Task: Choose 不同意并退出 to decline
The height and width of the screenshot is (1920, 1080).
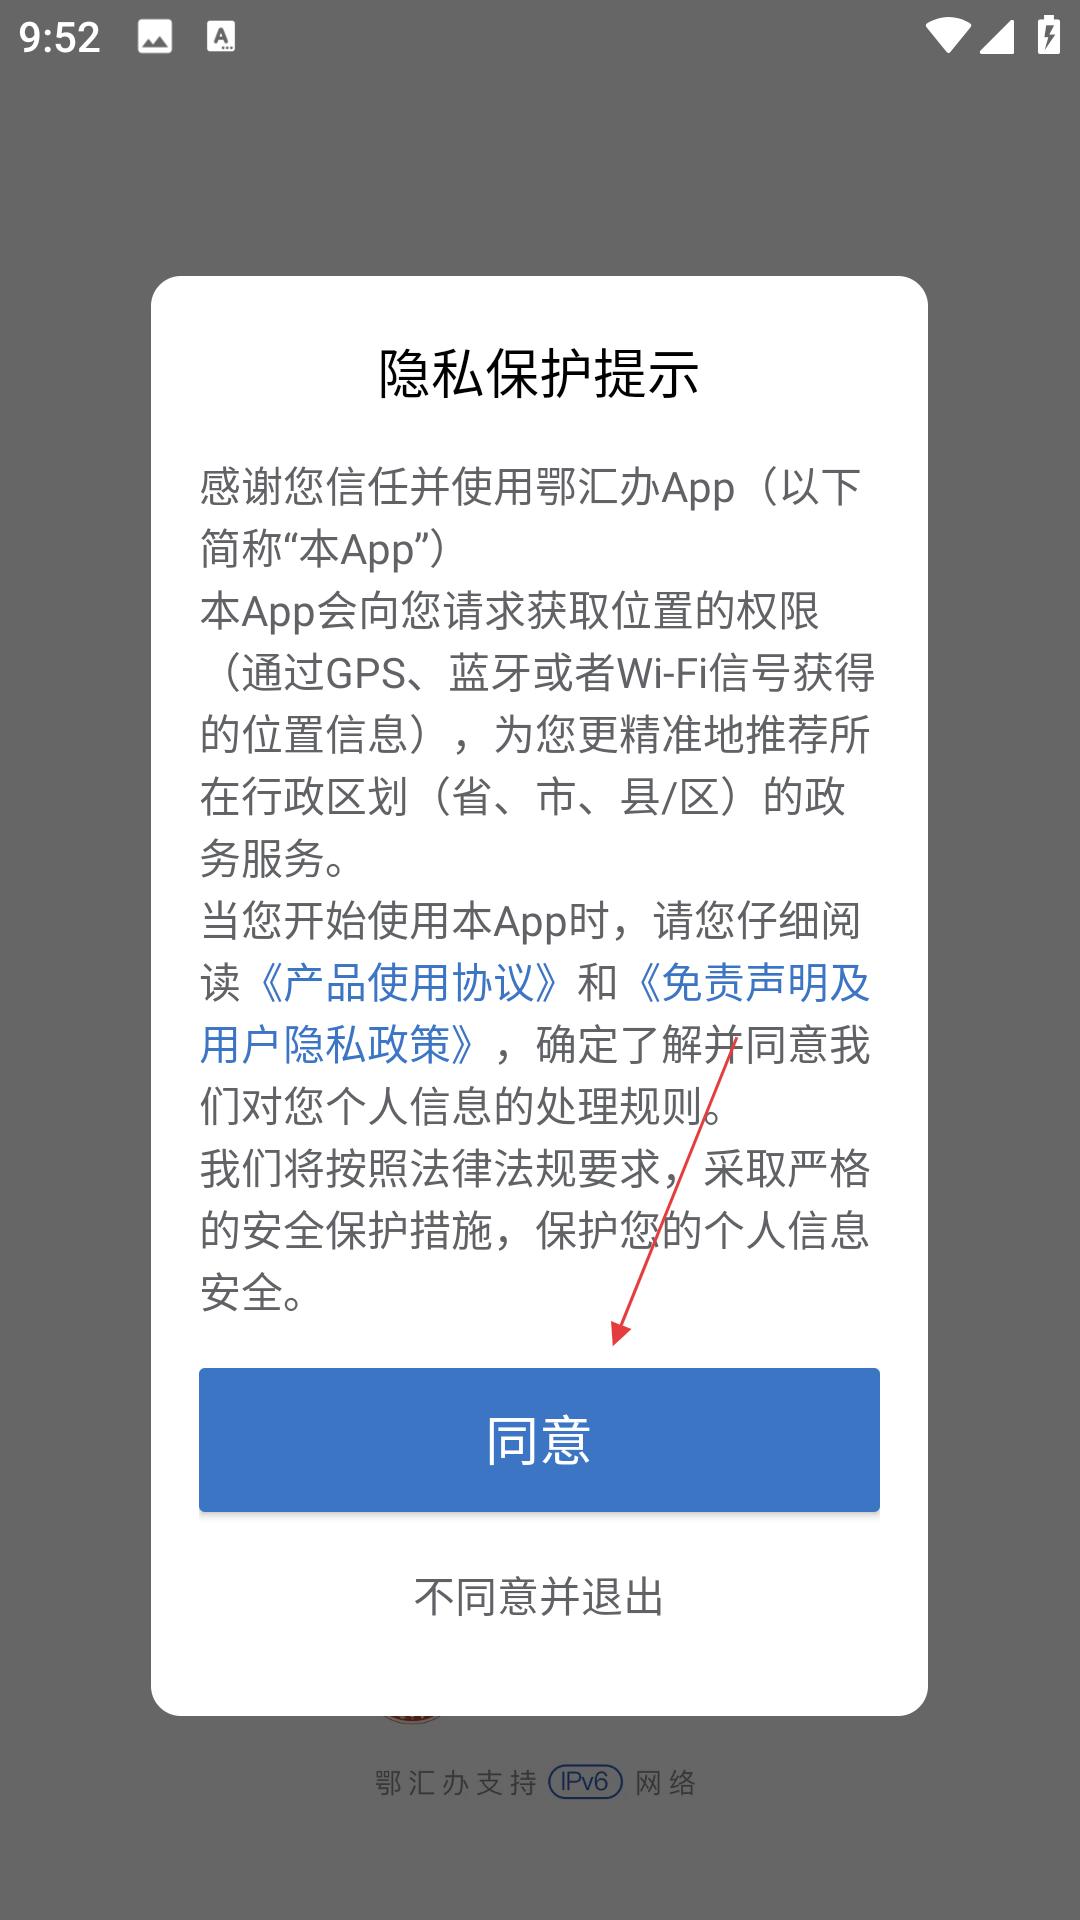Action: 539,1597
